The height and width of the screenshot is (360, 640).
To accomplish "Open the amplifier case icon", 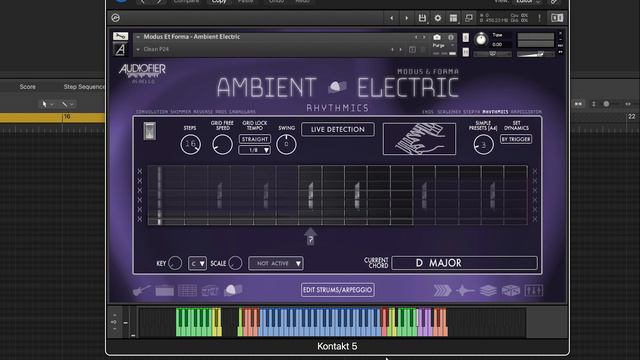I will pyautogui.click(x=164, y=291).
